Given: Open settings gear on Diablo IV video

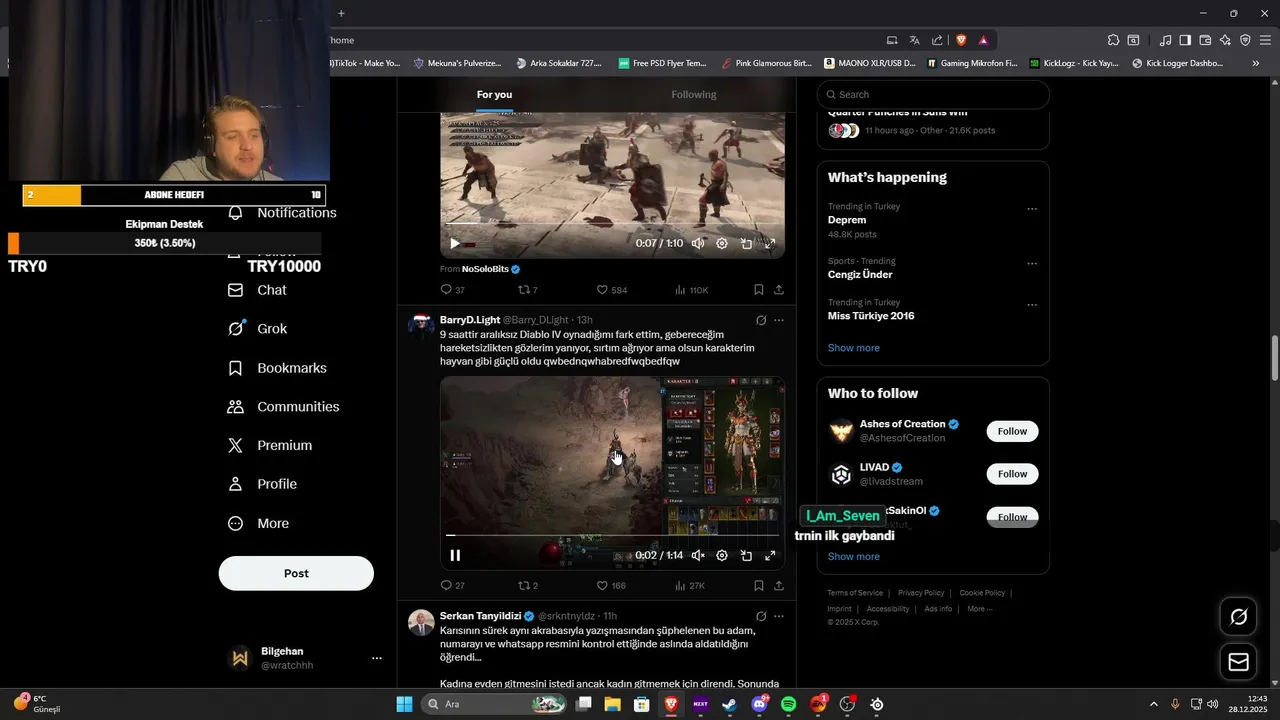Looking at the screenshot, I should tap(722, 555).
